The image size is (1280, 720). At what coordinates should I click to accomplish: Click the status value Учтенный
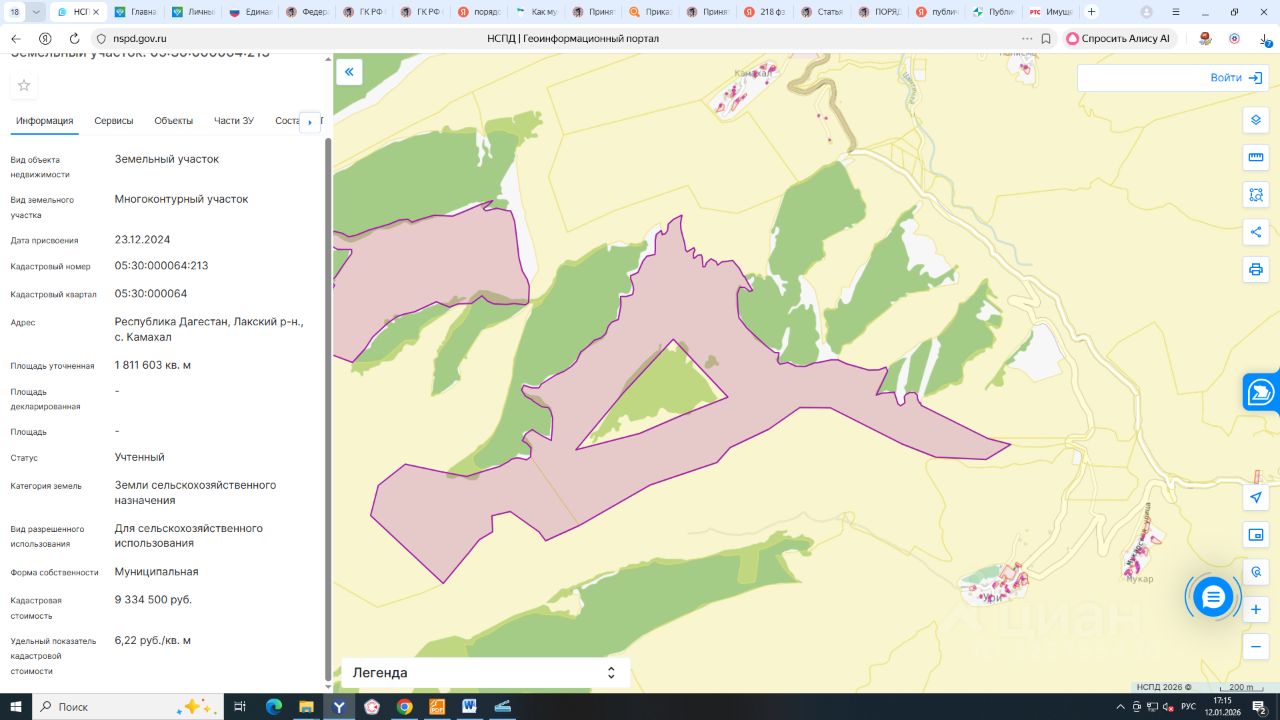pyautogui.click(x=140, y=458)
